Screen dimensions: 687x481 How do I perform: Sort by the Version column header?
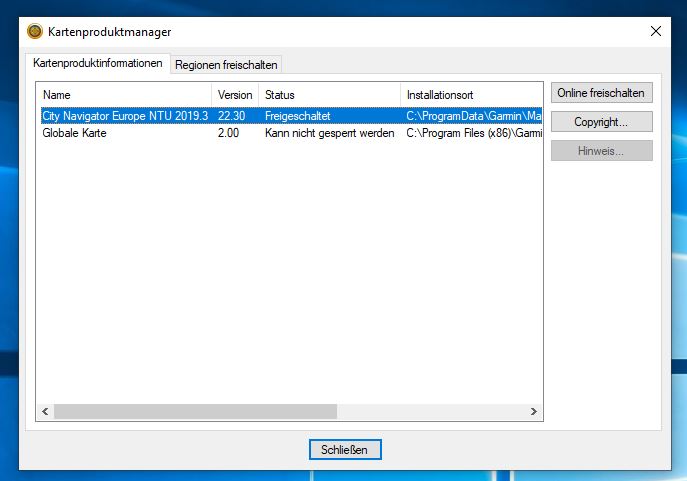point(235,95)
